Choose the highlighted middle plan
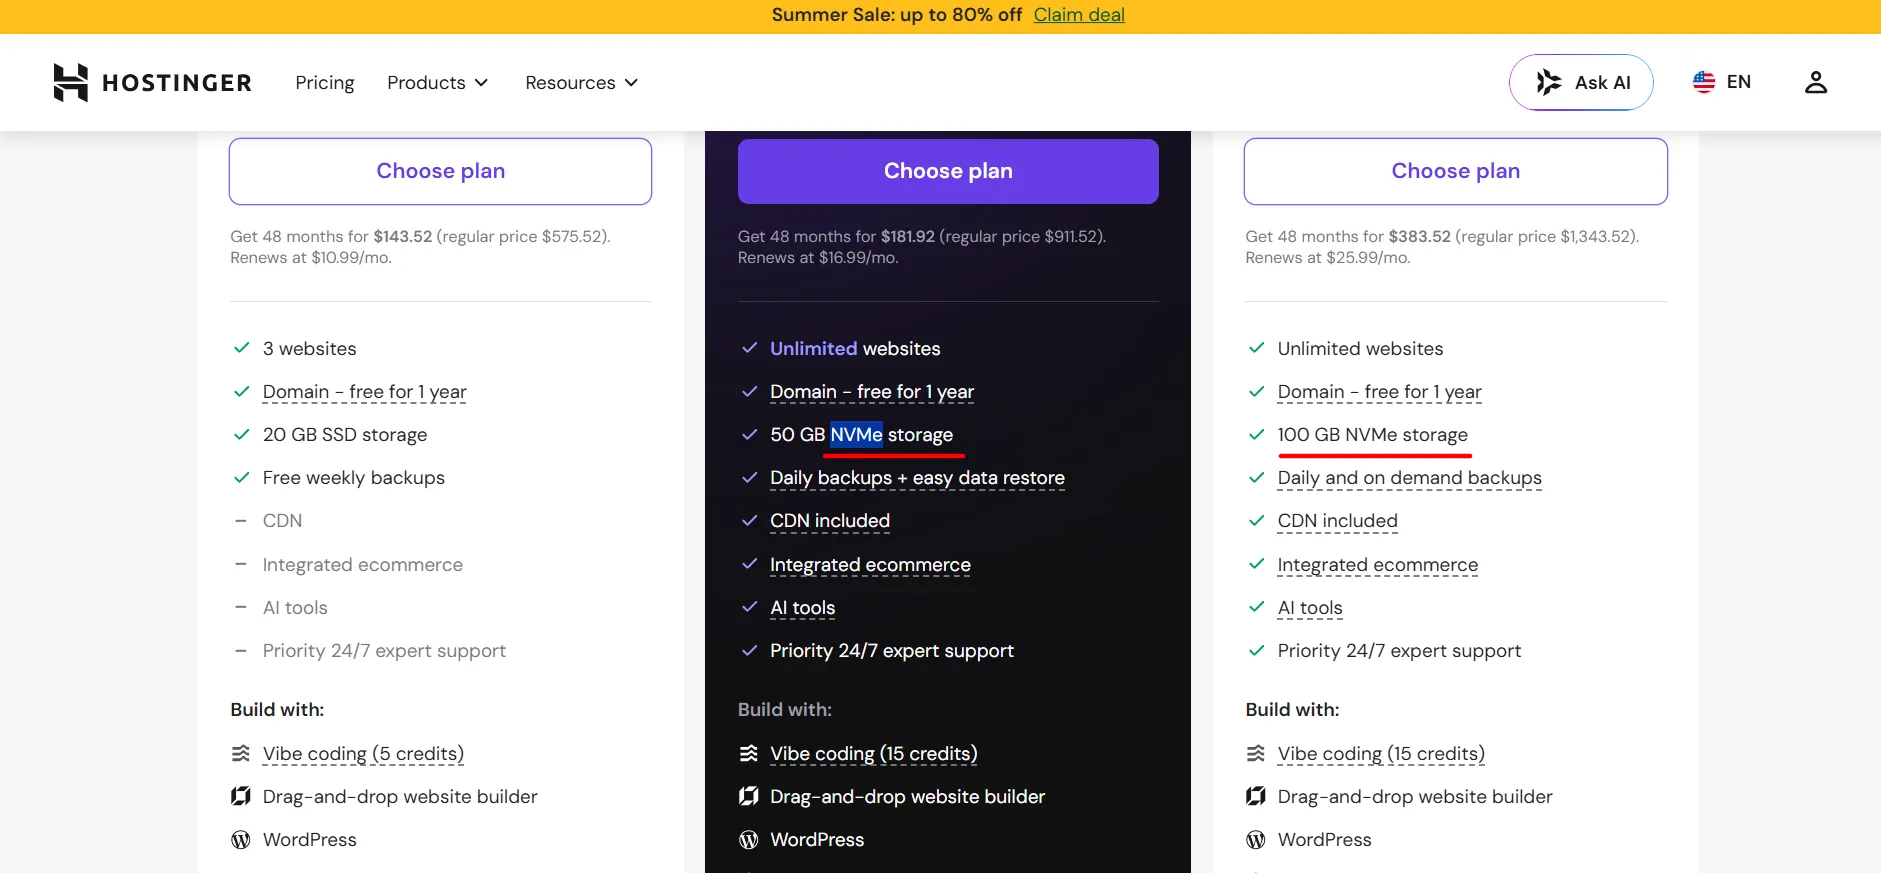 [948, 171]
